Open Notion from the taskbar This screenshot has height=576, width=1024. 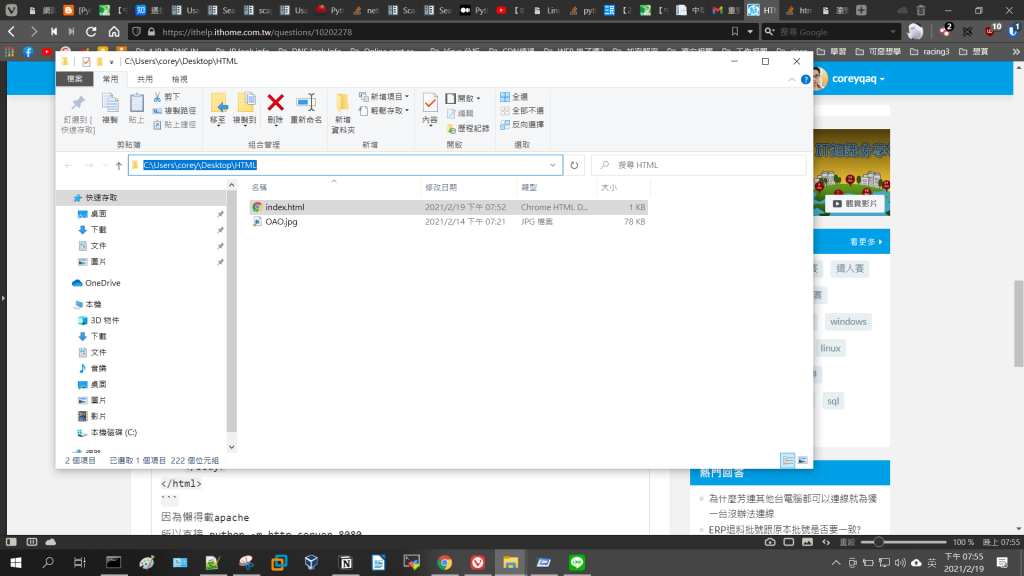[x=345, y=562]
